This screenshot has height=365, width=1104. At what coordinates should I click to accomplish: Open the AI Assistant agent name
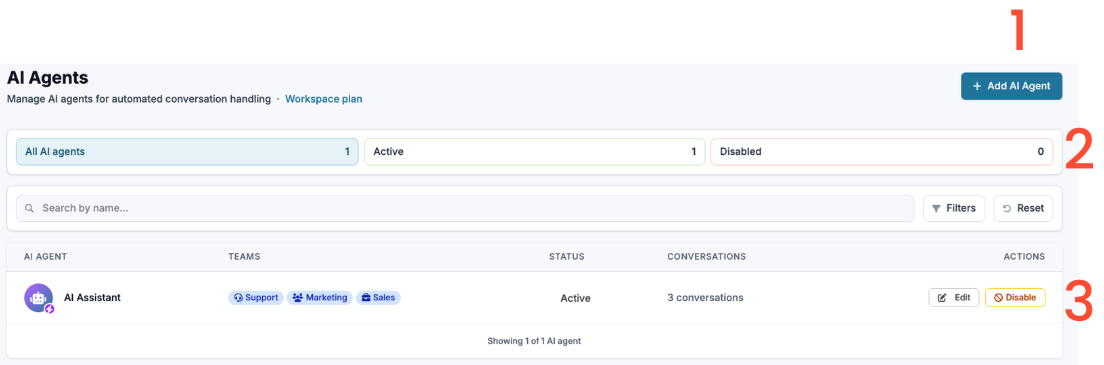click(92, 298)
